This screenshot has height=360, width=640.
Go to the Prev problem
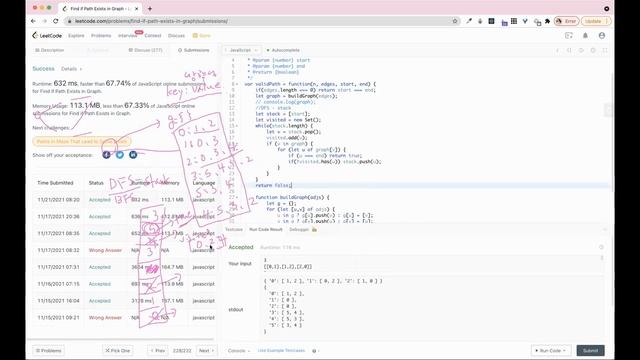pos(158,351)
